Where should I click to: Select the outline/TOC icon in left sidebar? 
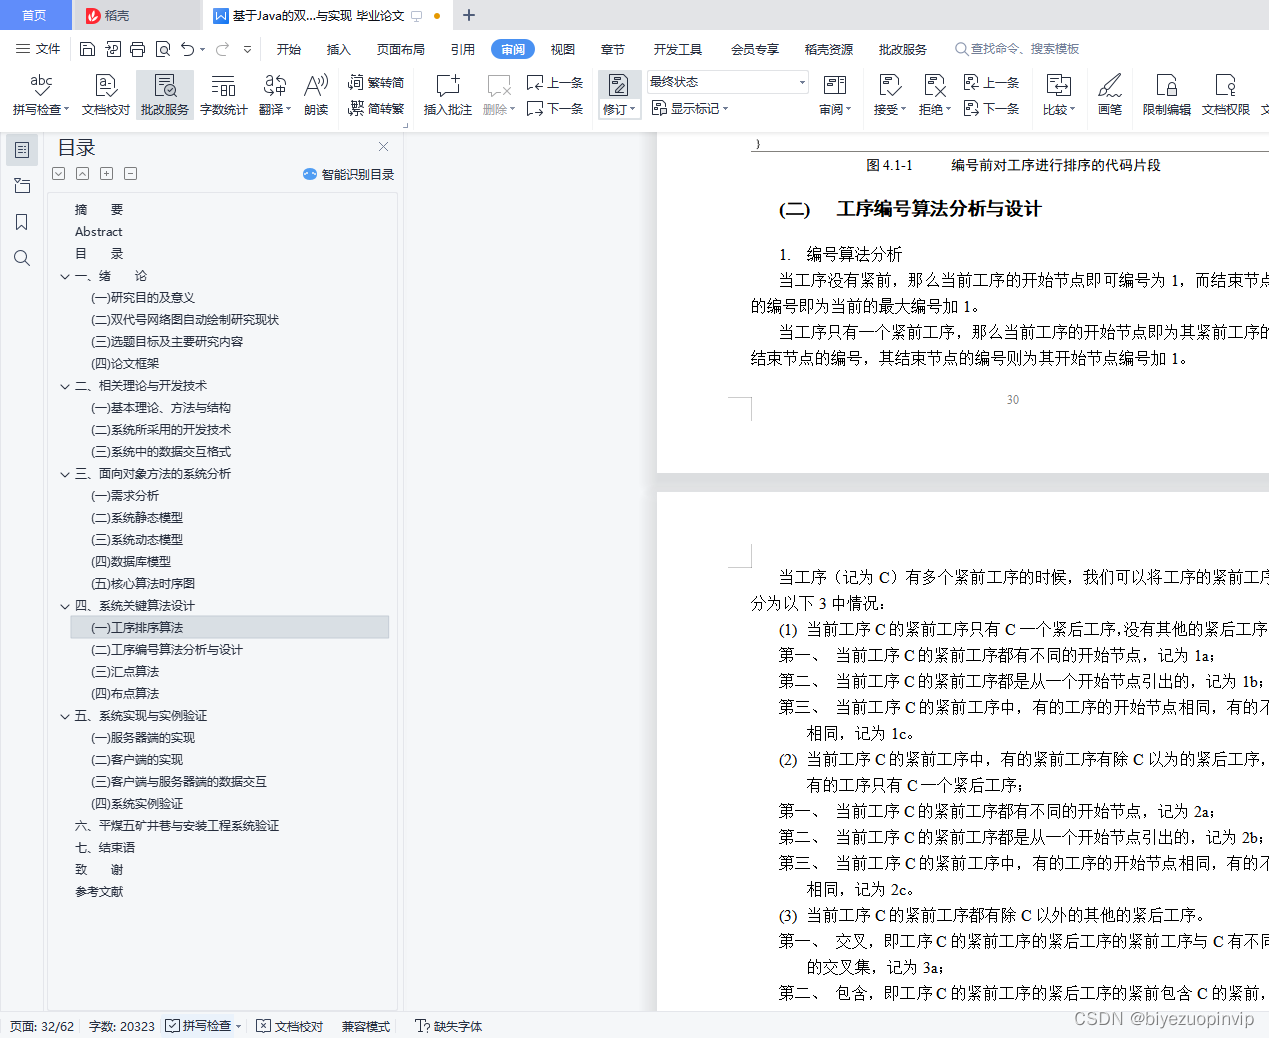(x=21, y=150)
